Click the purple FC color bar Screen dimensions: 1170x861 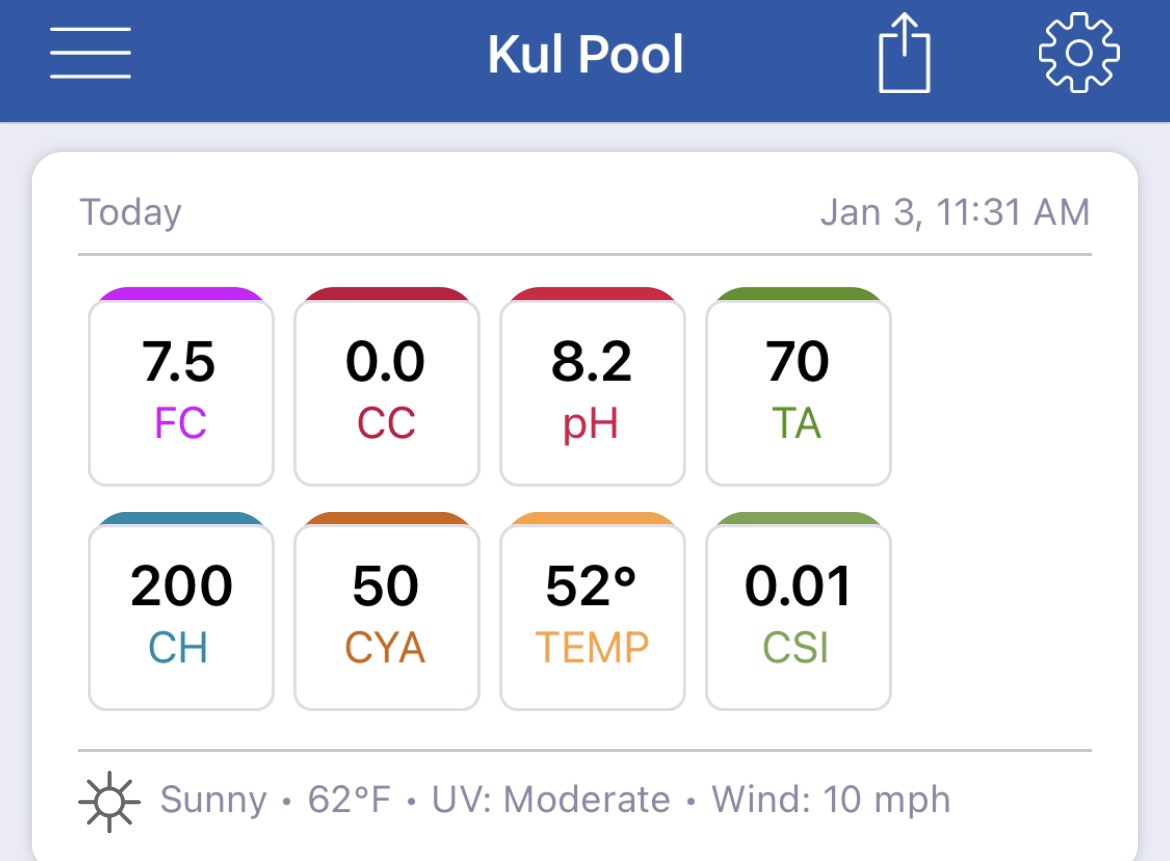[181, 293]
